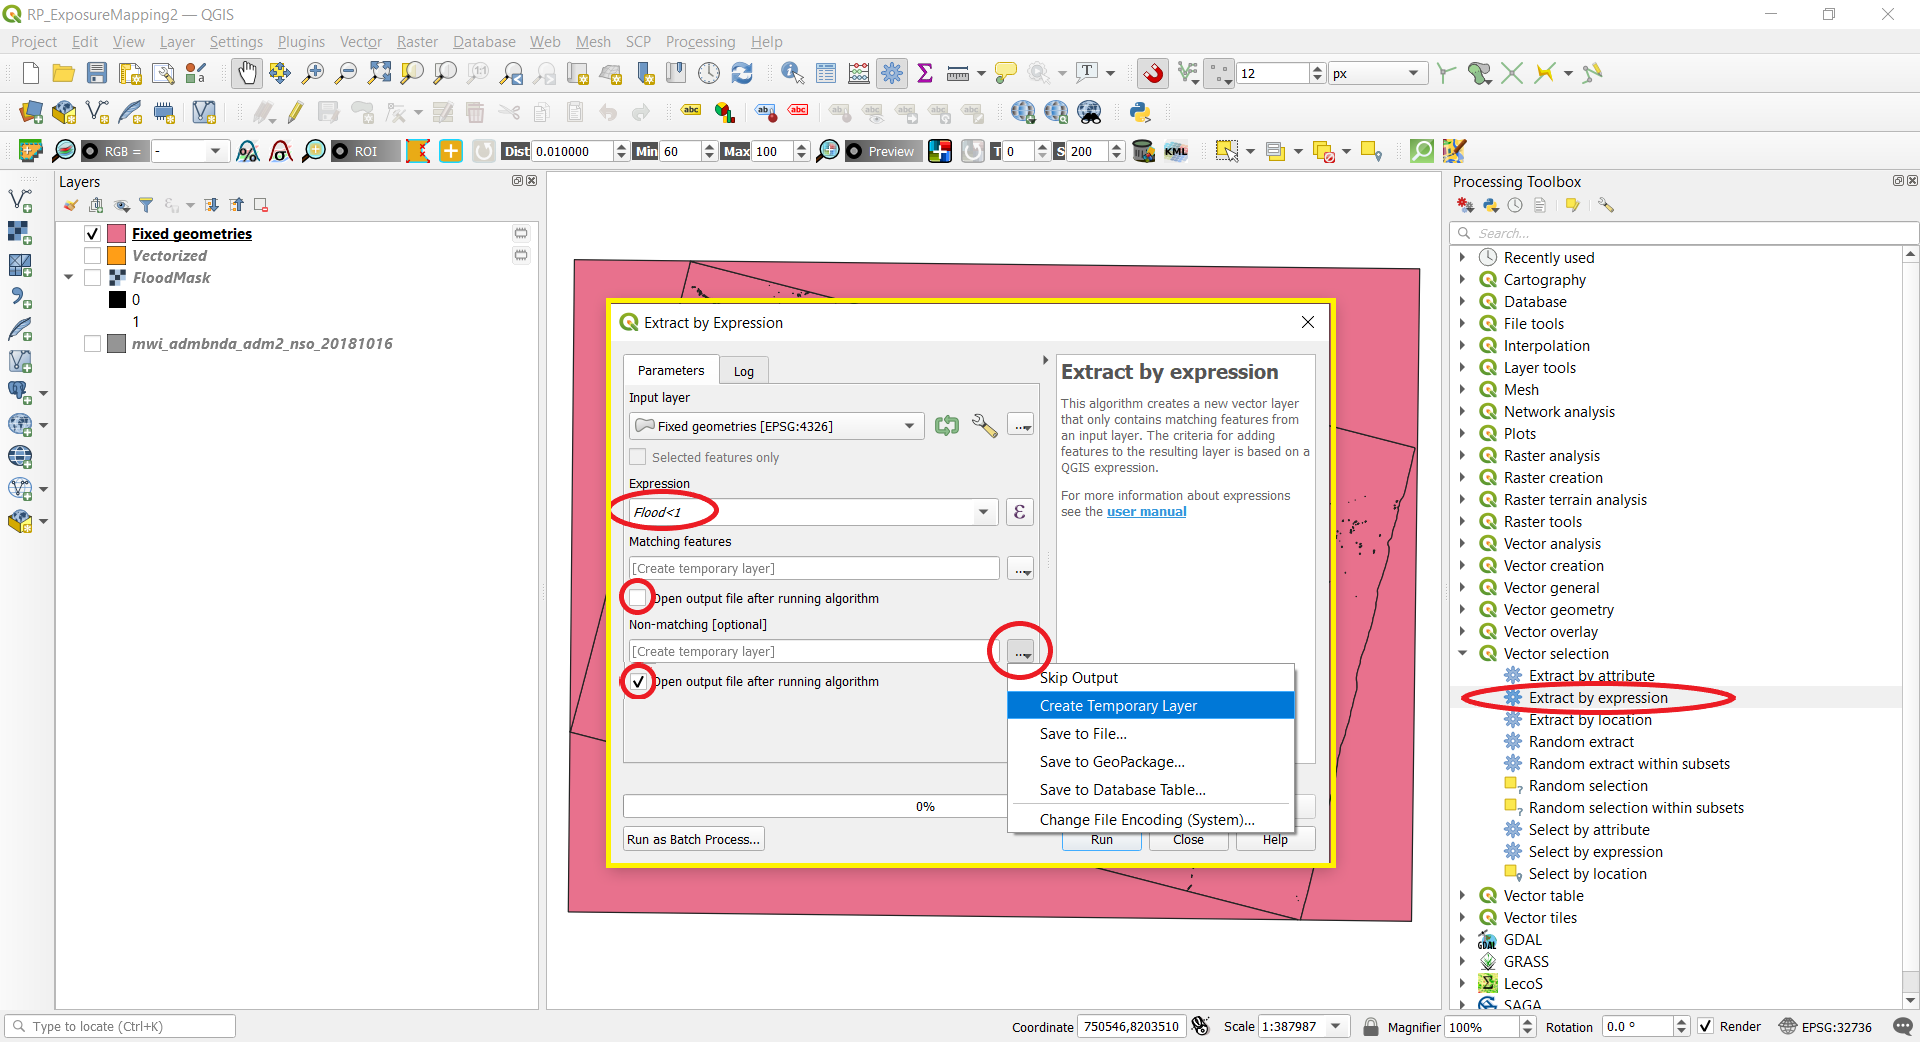Click the pink Fixed geometries color swatch

tap(115, 233)
